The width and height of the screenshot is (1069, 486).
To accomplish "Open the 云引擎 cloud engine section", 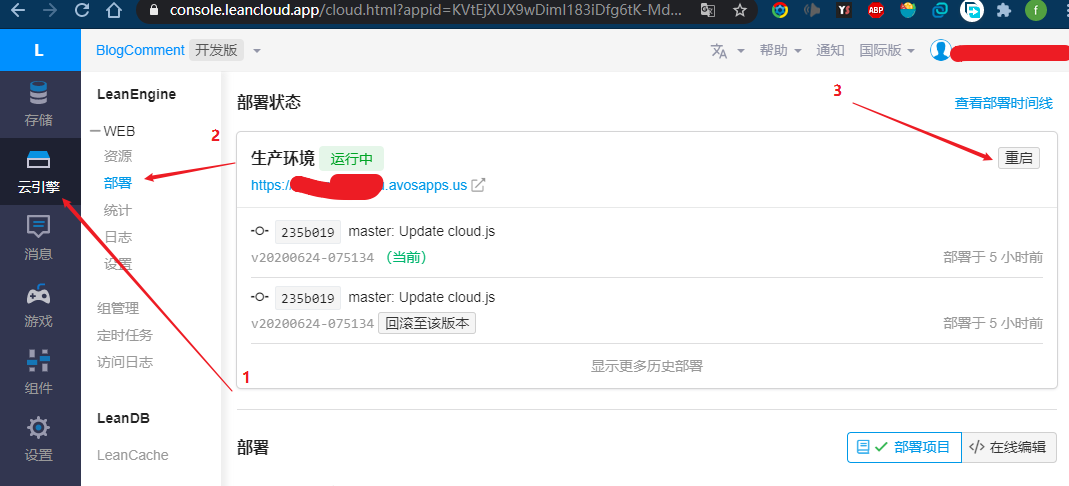I will coord(39,171).
